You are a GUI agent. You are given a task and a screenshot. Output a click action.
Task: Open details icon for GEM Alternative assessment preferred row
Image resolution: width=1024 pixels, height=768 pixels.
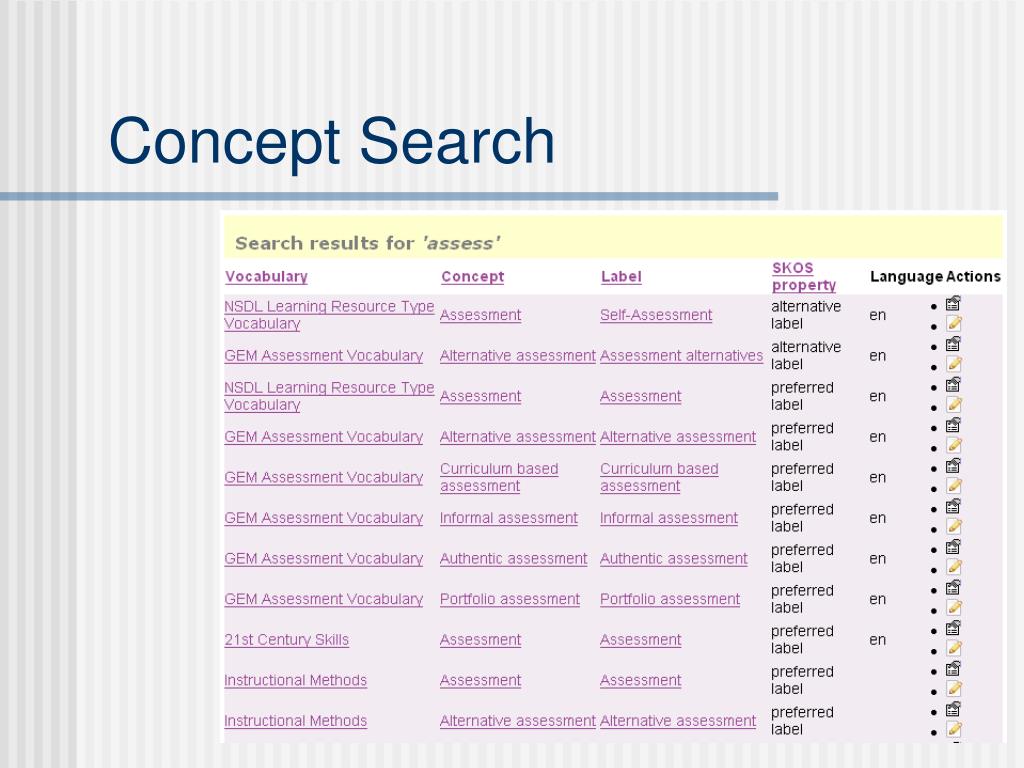tap(953, 425)
